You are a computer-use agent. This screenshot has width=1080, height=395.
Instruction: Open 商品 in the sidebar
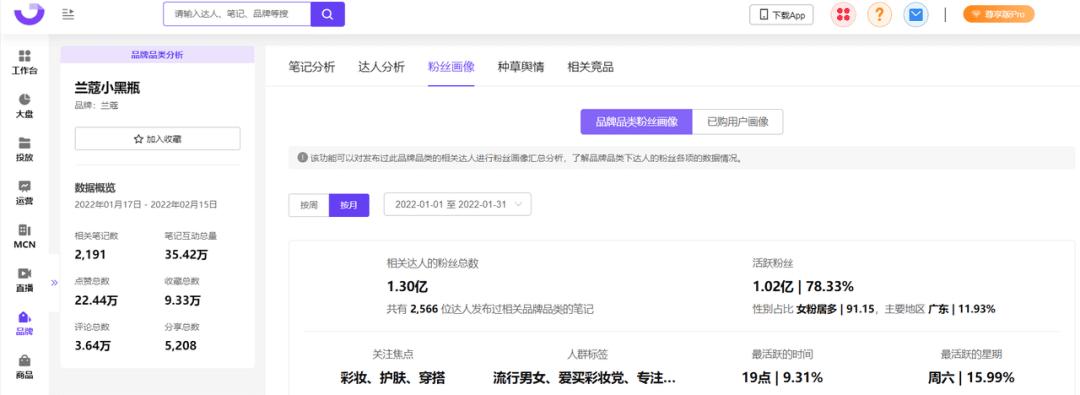click(x=24, y=367)
